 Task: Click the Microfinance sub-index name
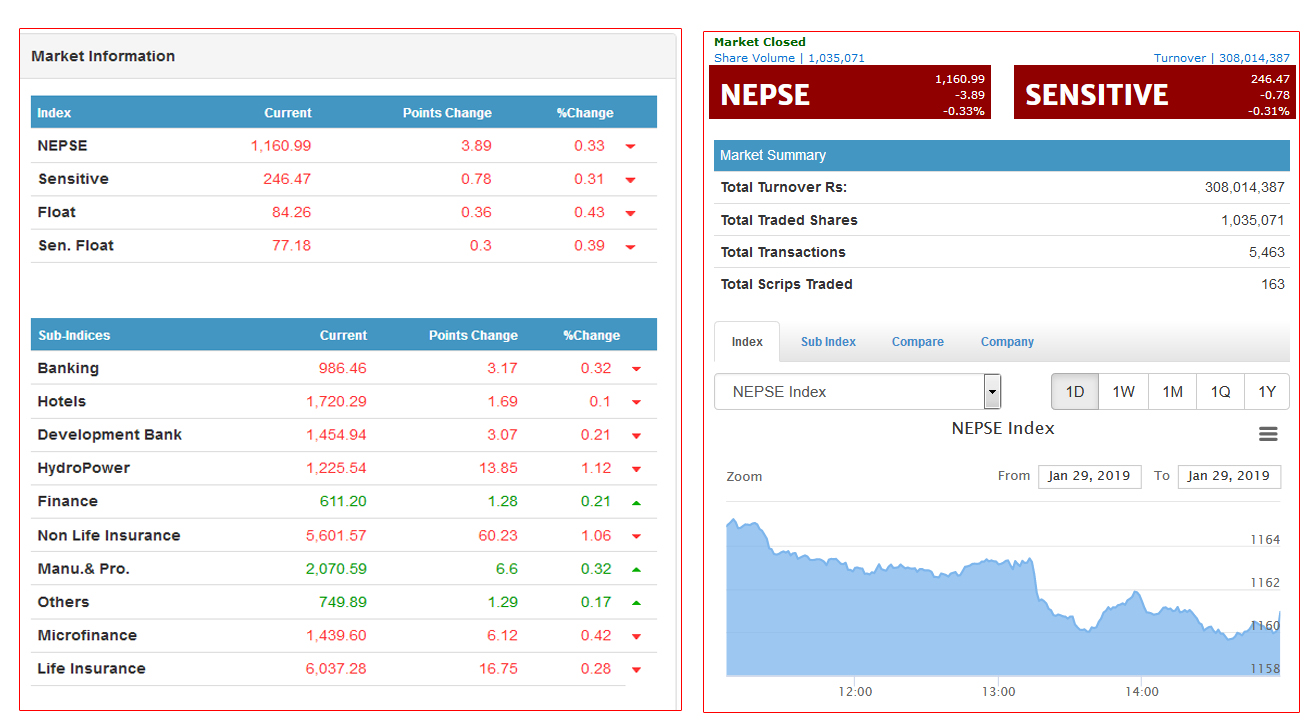(x=87, y=635)
